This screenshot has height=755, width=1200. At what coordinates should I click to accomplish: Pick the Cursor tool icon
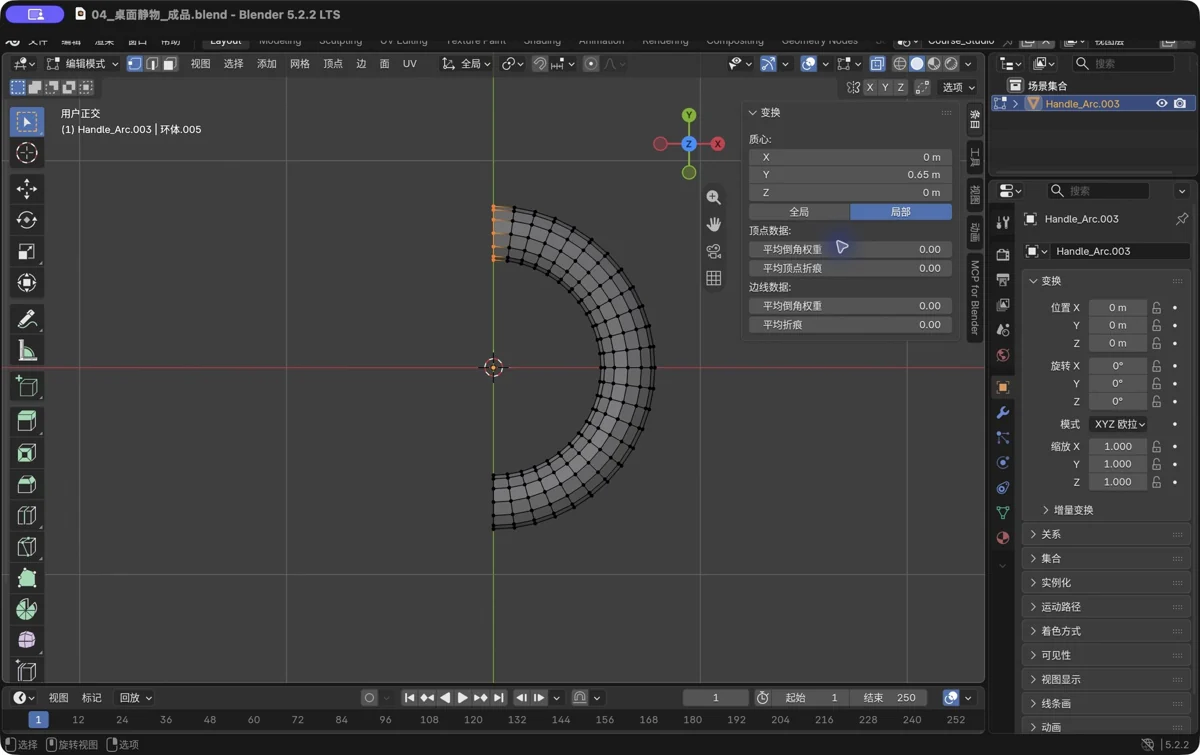pyautogui.click(x=27, y=153)
